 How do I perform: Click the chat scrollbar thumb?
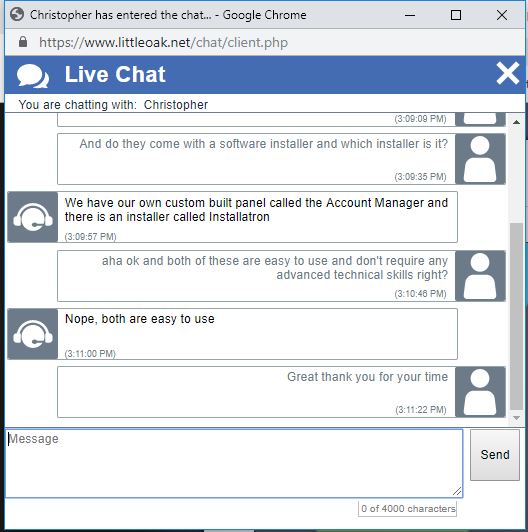[x=516, y=316]
